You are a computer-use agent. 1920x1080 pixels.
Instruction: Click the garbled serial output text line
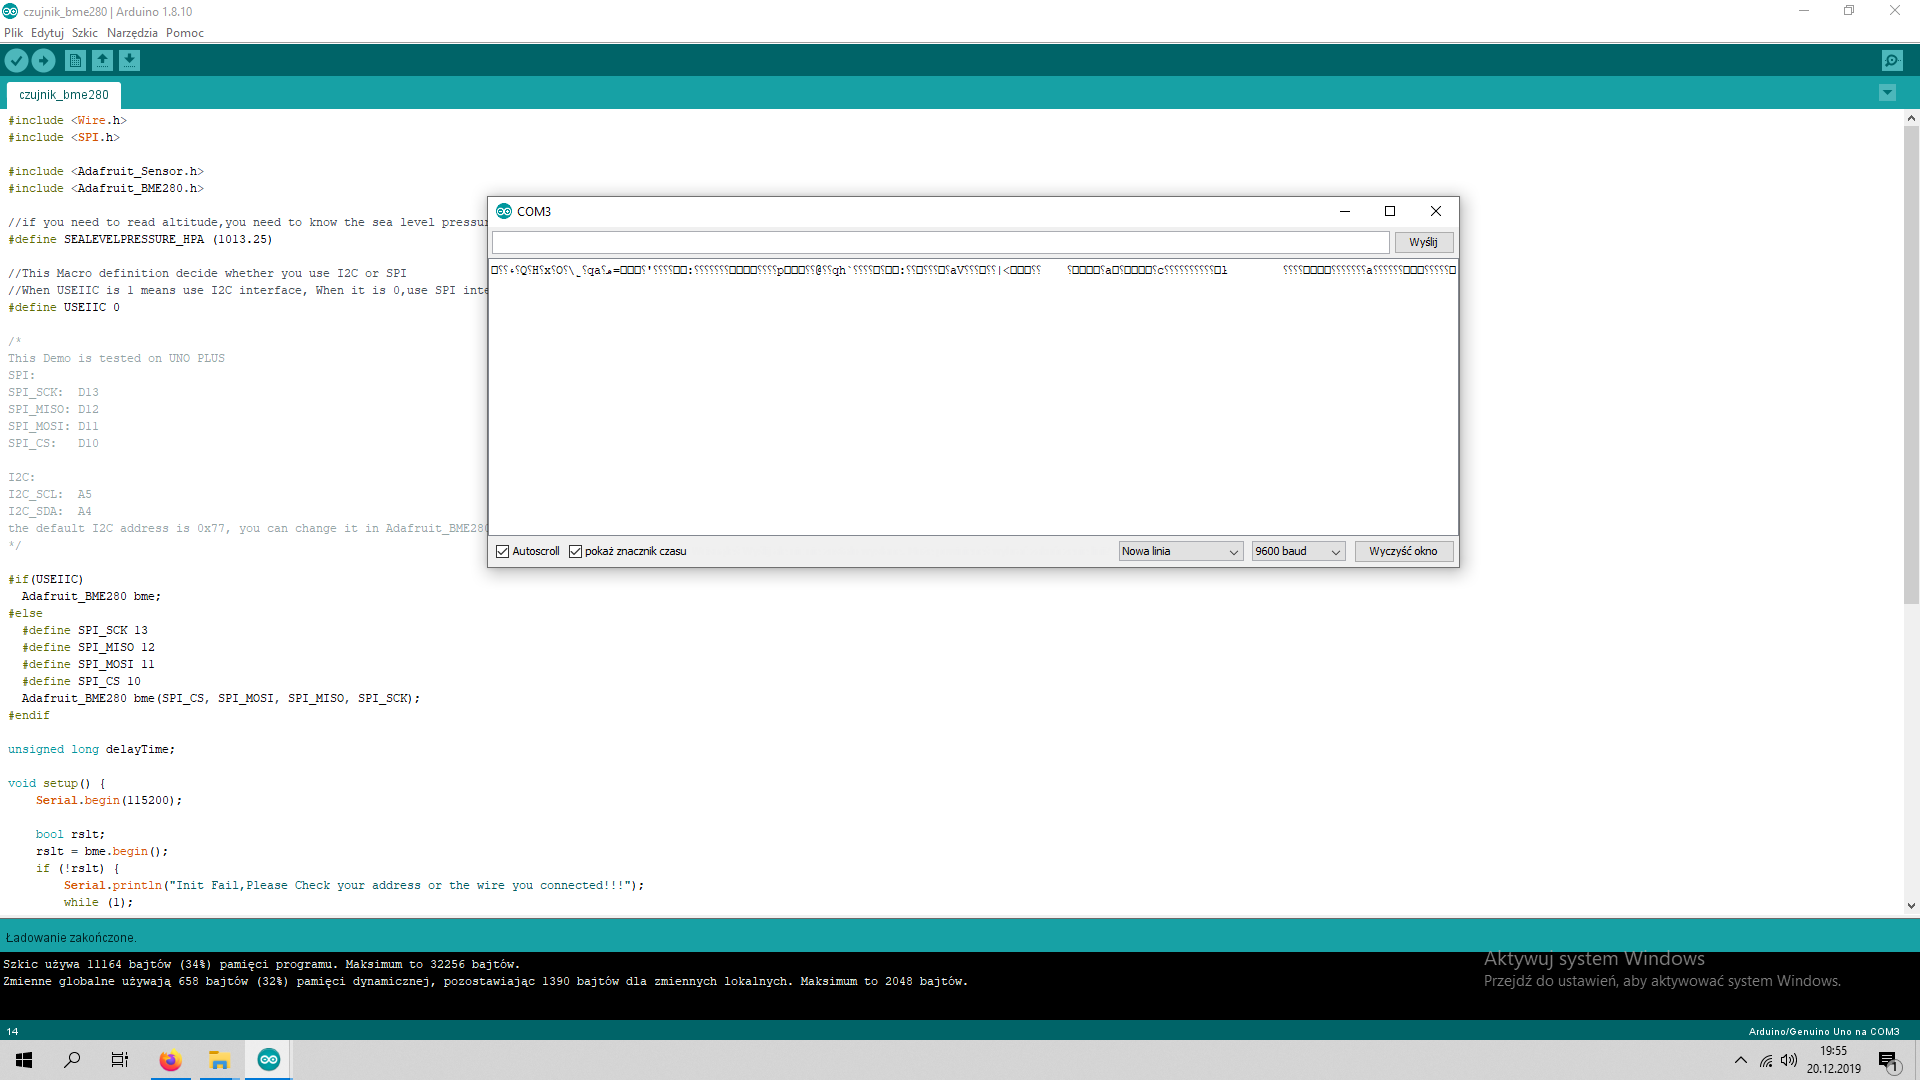tap(973, 270)
